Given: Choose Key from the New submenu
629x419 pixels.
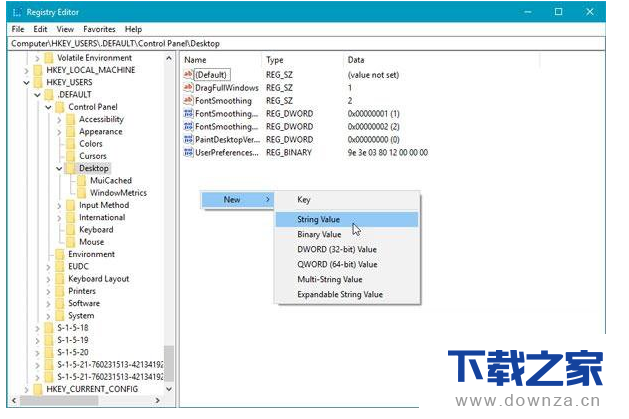Looking at the screenshot, I should [347, 200].
